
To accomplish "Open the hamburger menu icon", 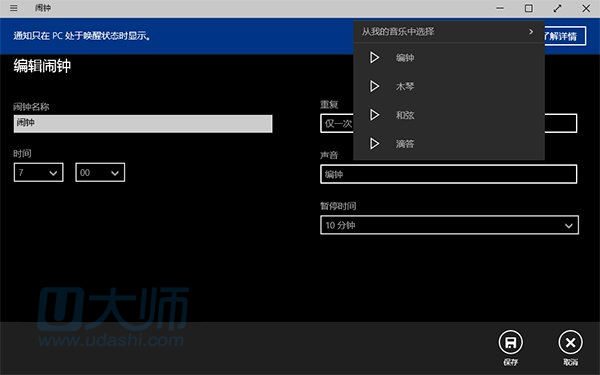I will (14, 8).
